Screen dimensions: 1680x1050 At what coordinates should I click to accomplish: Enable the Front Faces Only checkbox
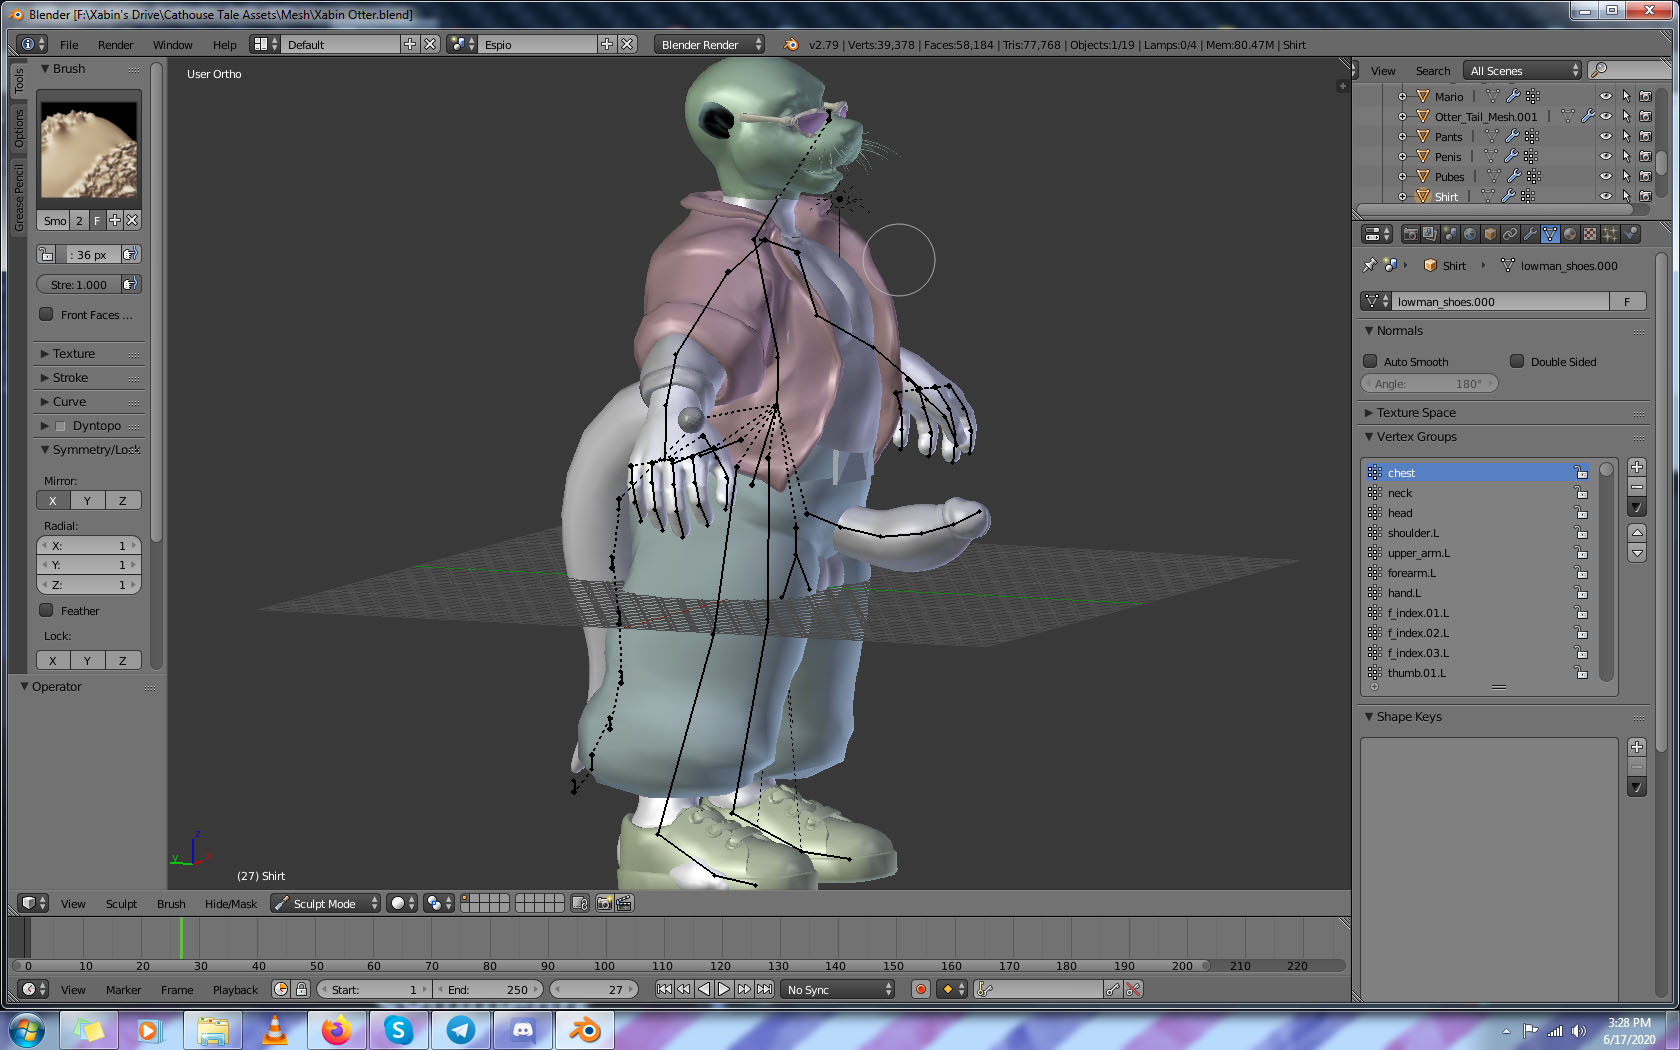(x=46, y=314)
